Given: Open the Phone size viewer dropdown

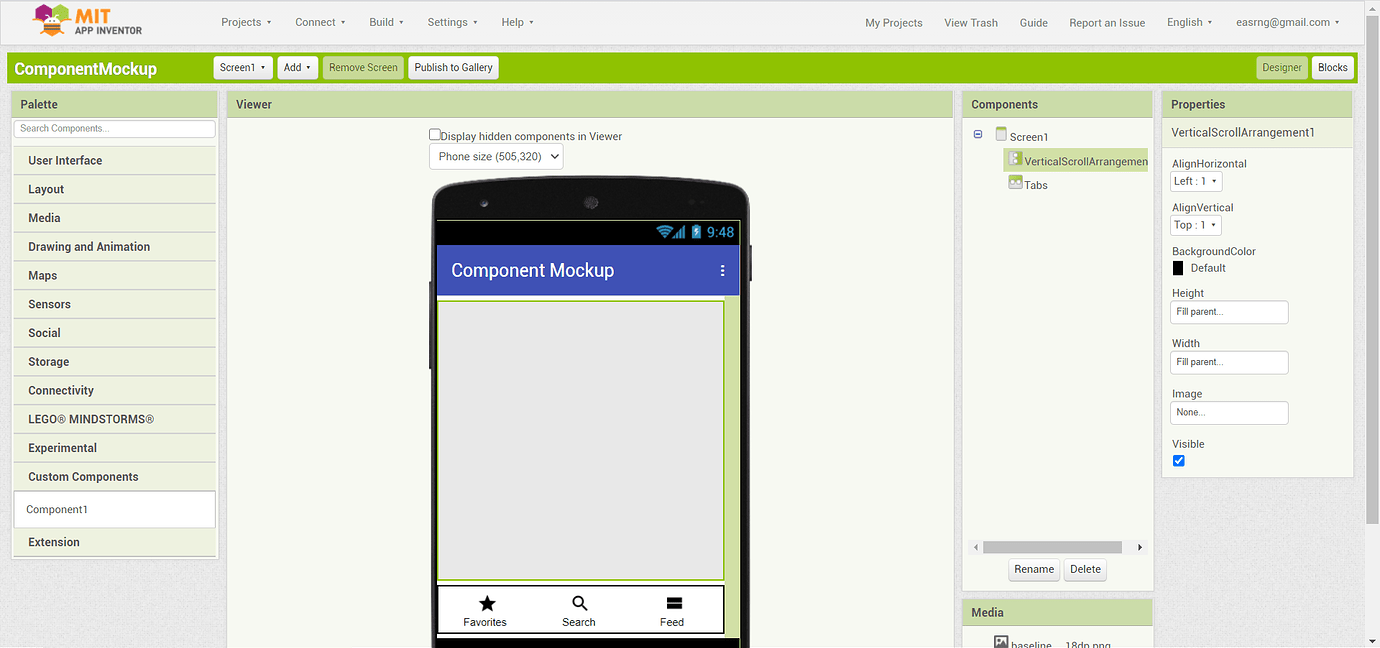Looking at the screenshot, I should coord(496,156).
